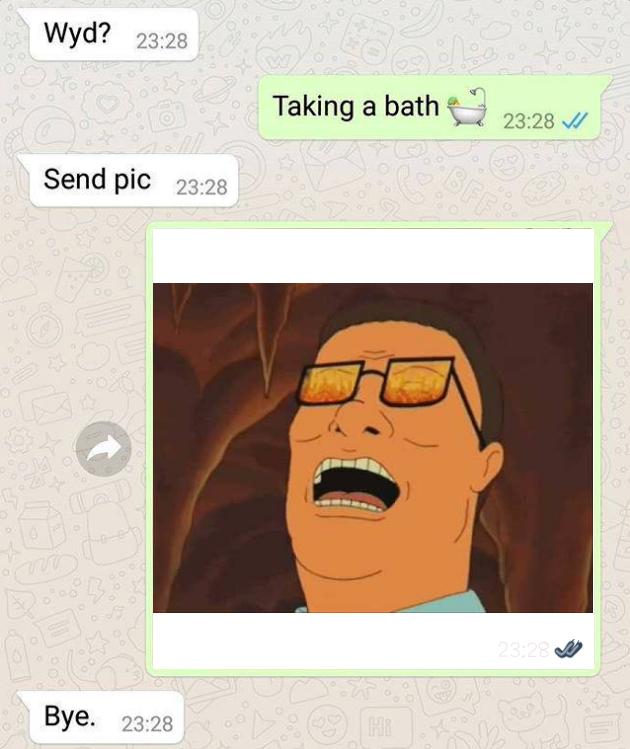This screenshot has width=630, height=749.
Task: Tap the forward arrow icon beside image
Action: click(x=103, y=449)
